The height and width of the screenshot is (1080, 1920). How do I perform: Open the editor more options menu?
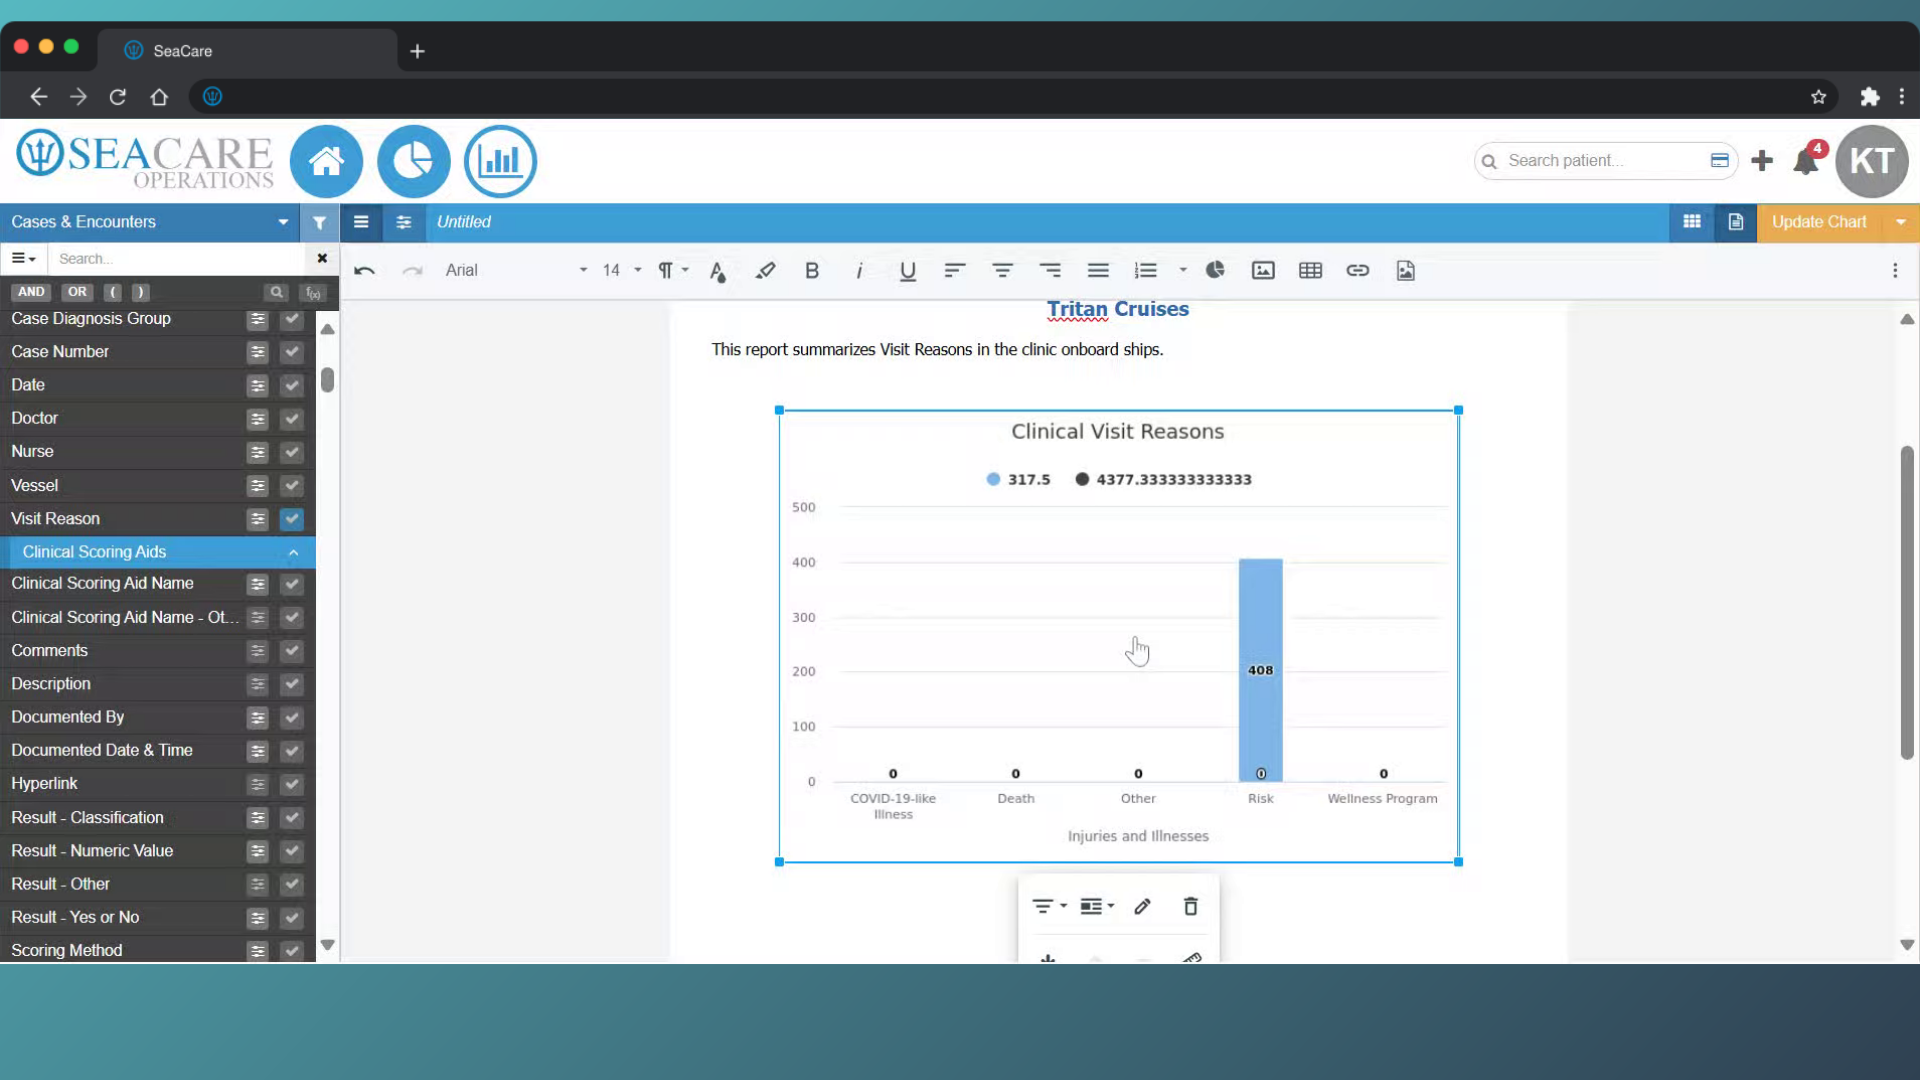click(x=1895, y=271)
